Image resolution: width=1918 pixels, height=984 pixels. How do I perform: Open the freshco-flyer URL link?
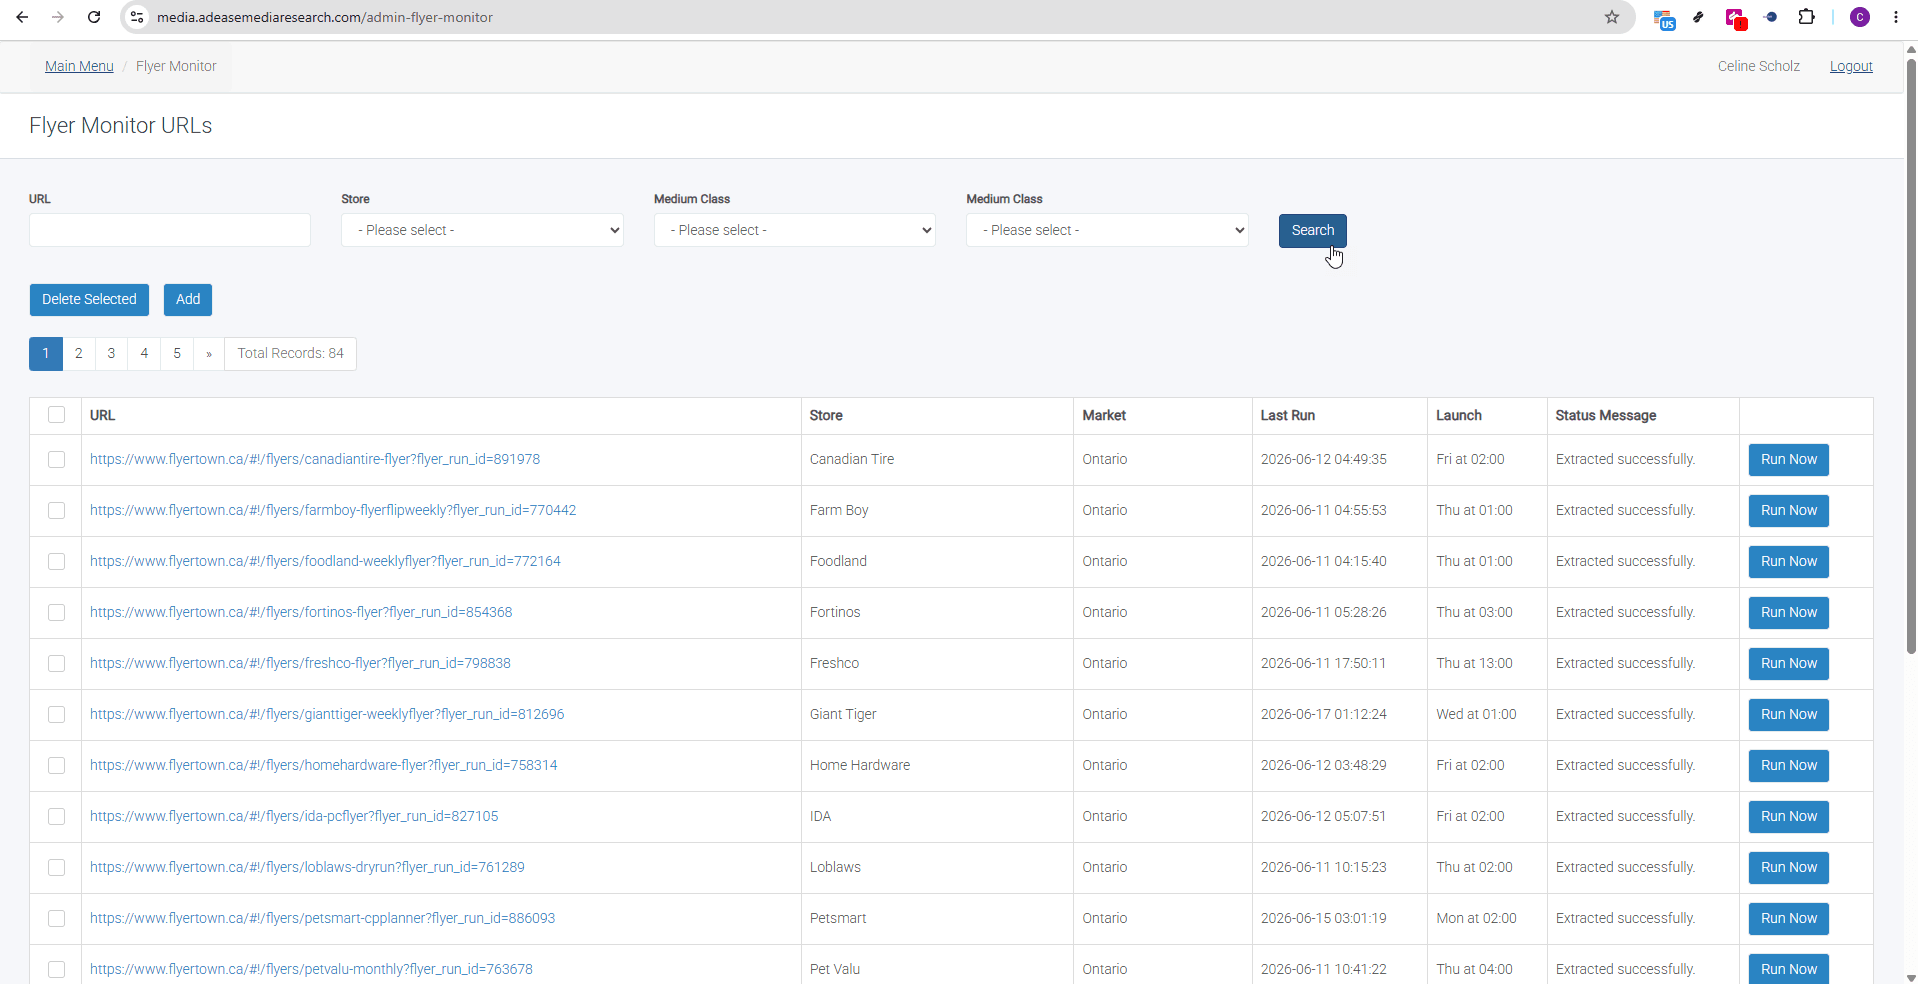tap(300, 663)
